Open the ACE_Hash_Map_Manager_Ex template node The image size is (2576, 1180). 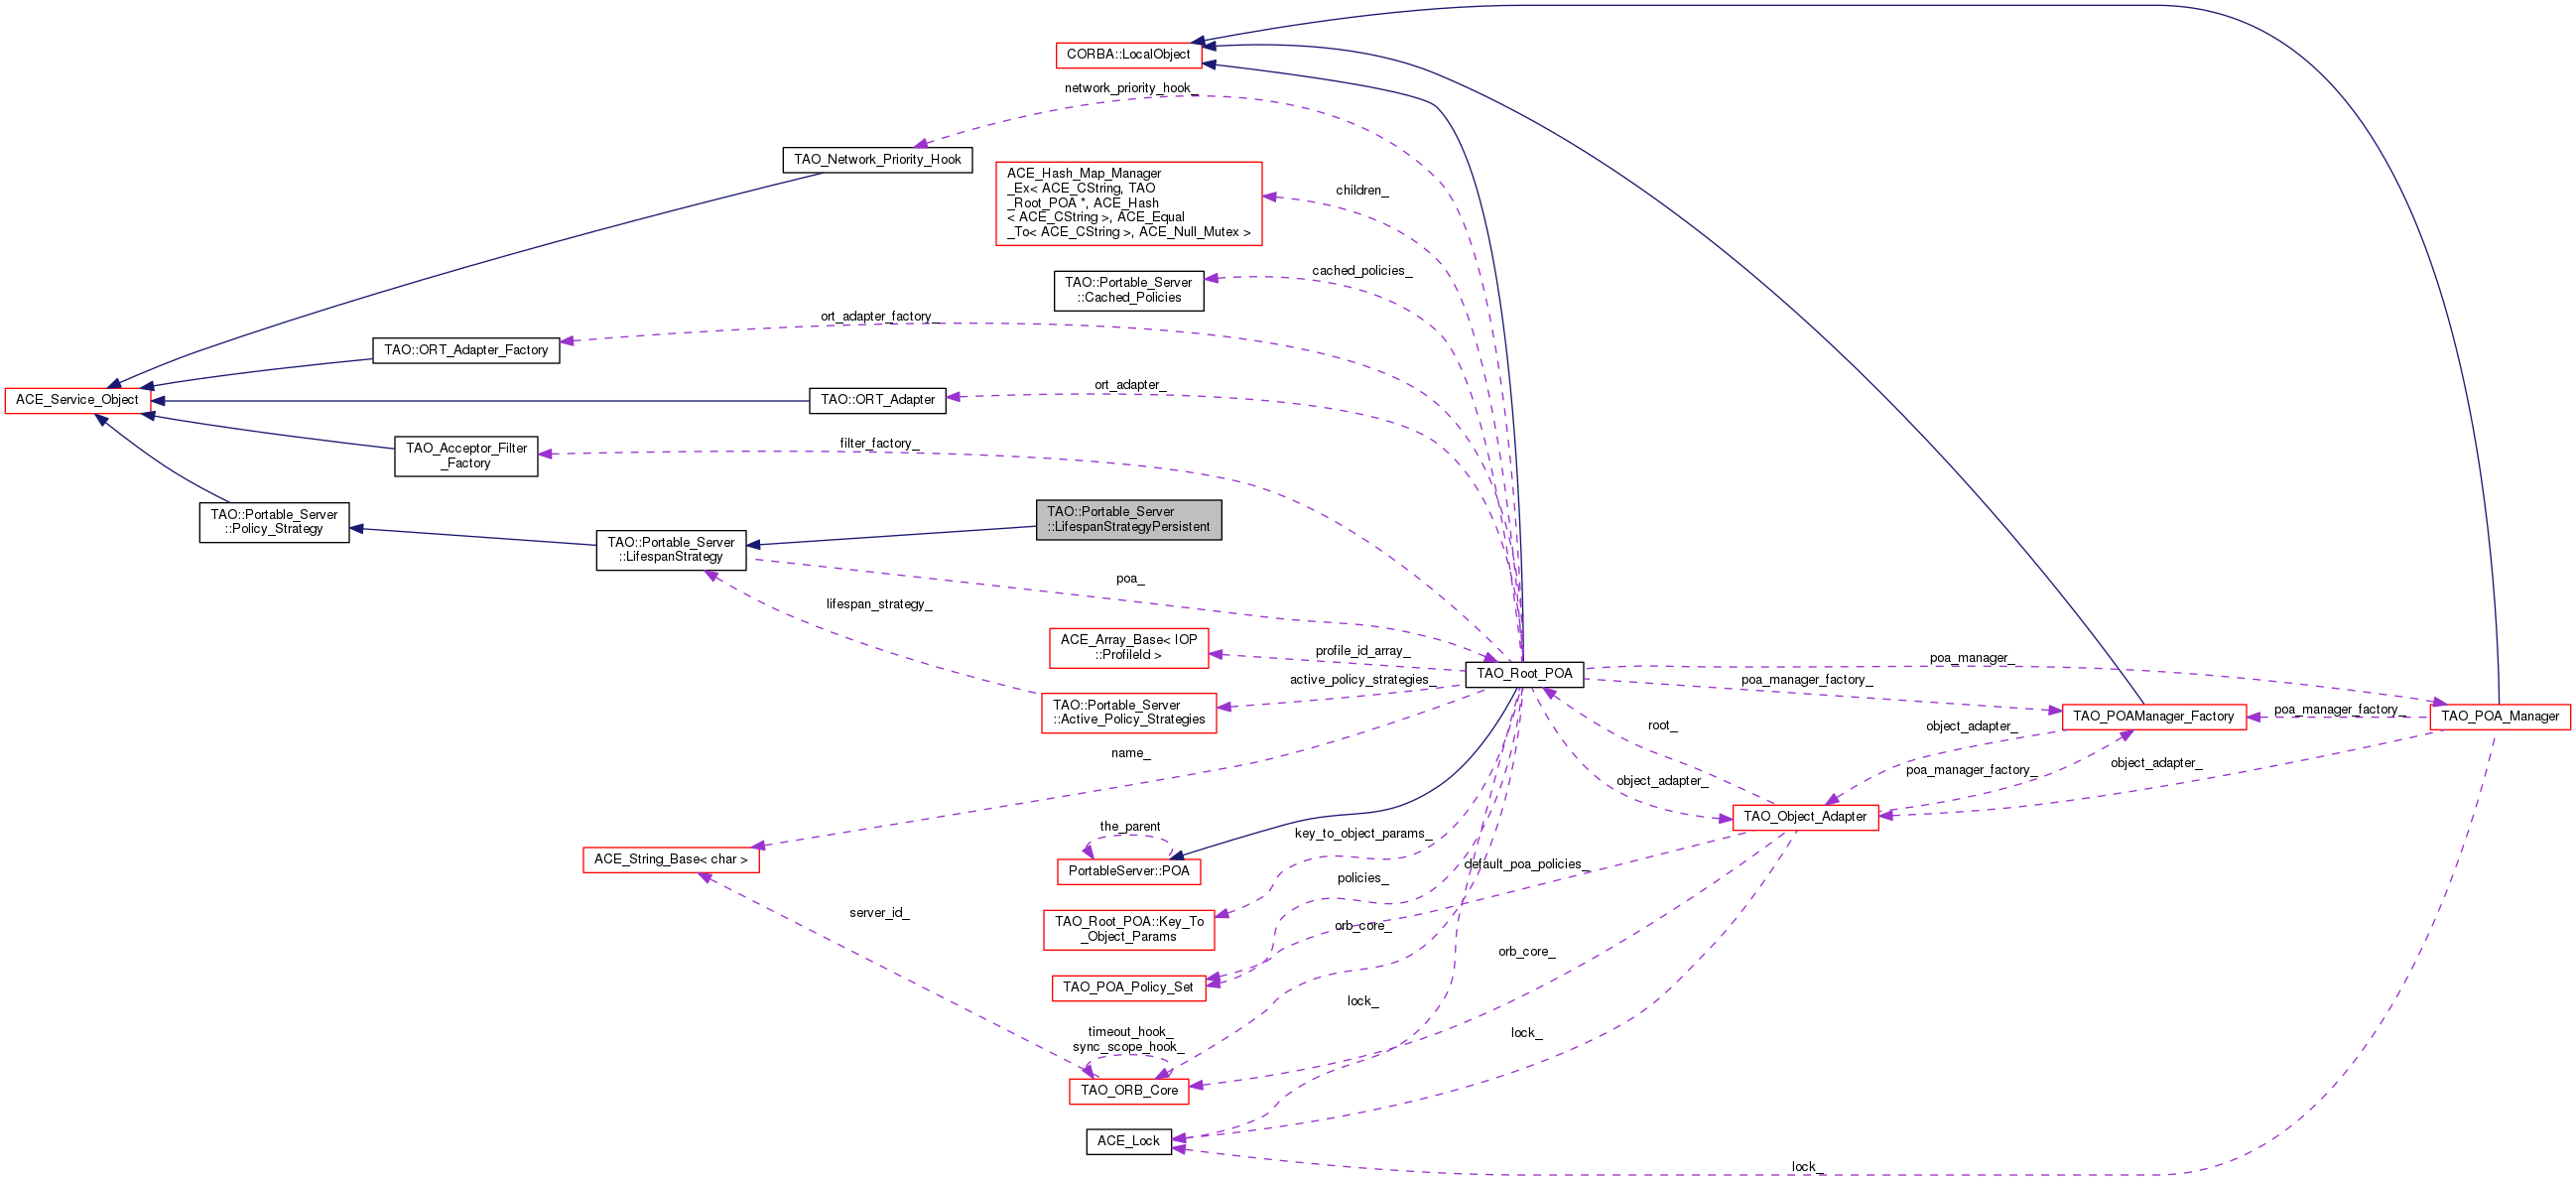click(1128, 203)
